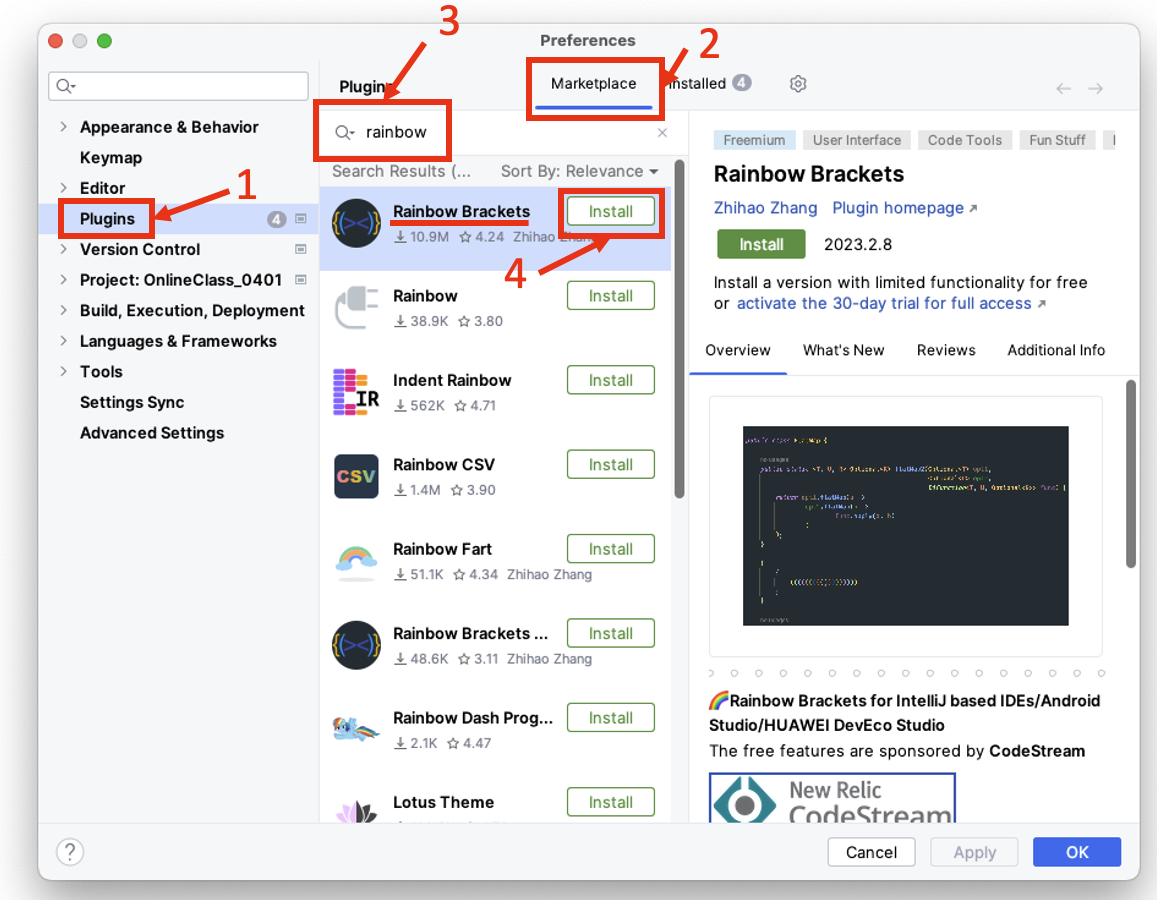Click the User Interface tag
This screenshot has height=900, width=1157.
(857, 140)
